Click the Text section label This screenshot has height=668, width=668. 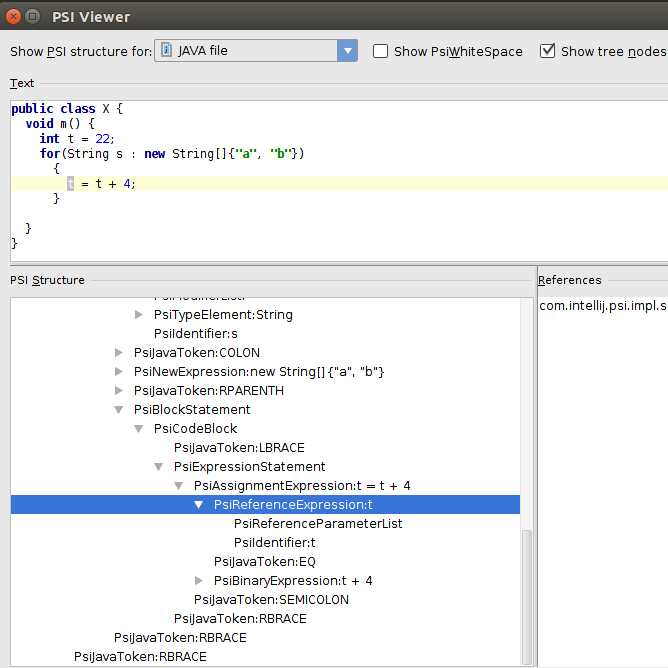(x=22, y=83)
